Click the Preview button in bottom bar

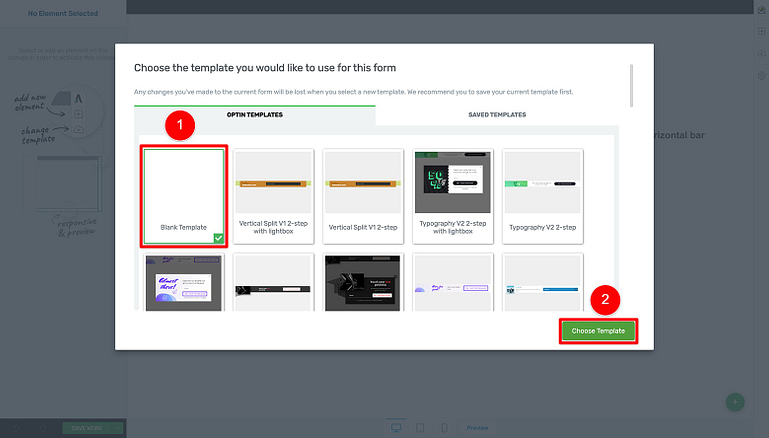pyautogui.click(x=477, y=428)
